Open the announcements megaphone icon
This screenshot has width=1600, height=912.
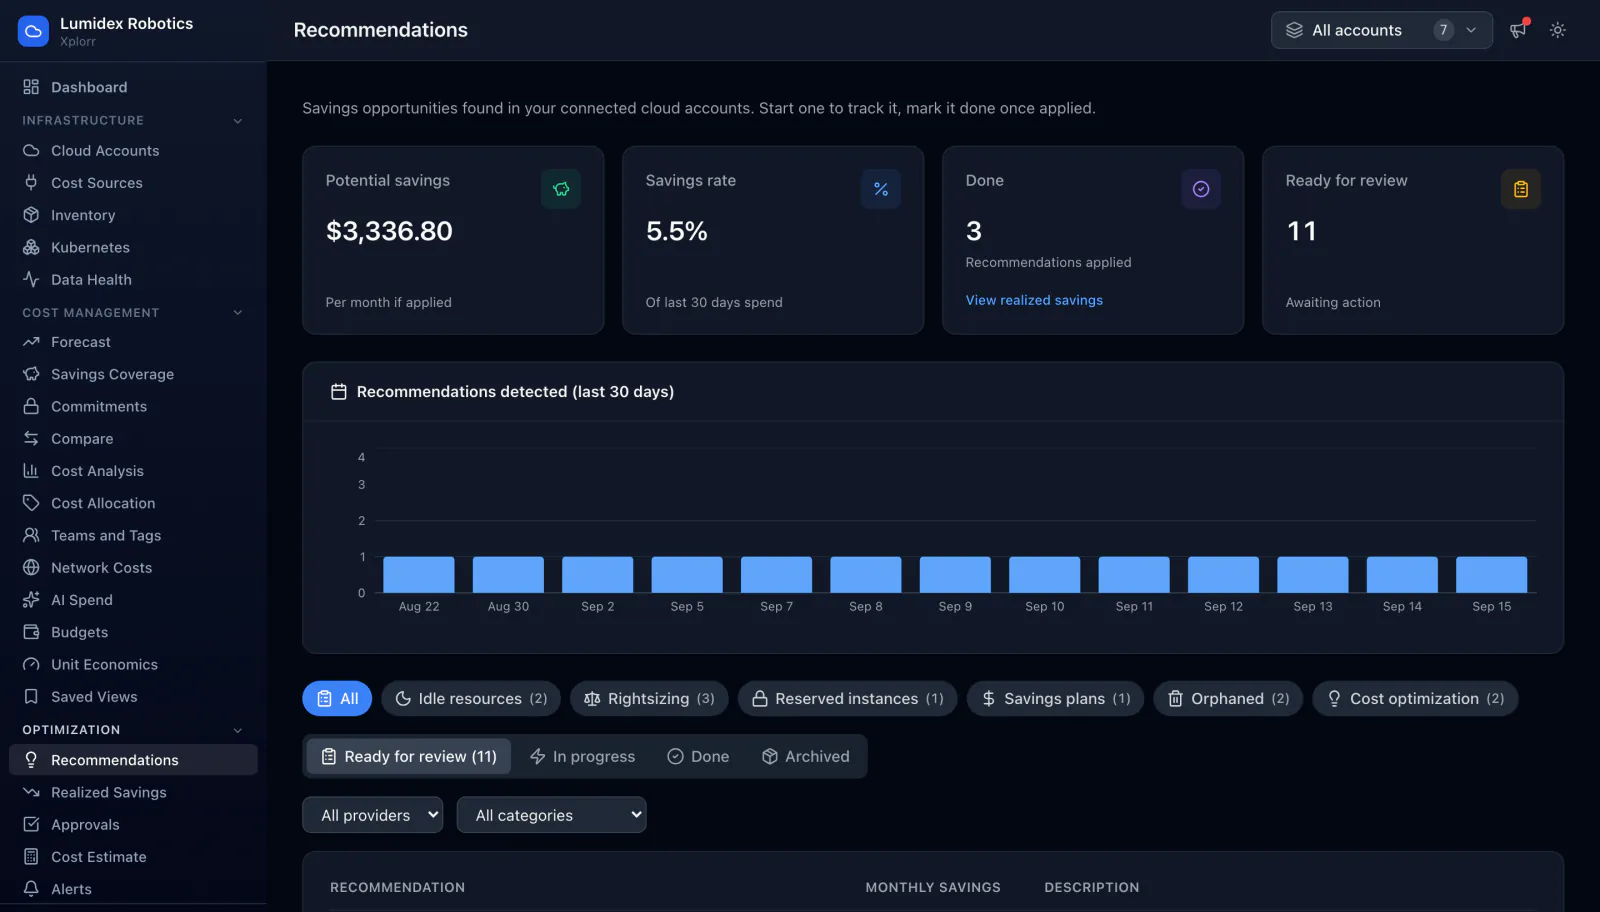pos(1518,30)
